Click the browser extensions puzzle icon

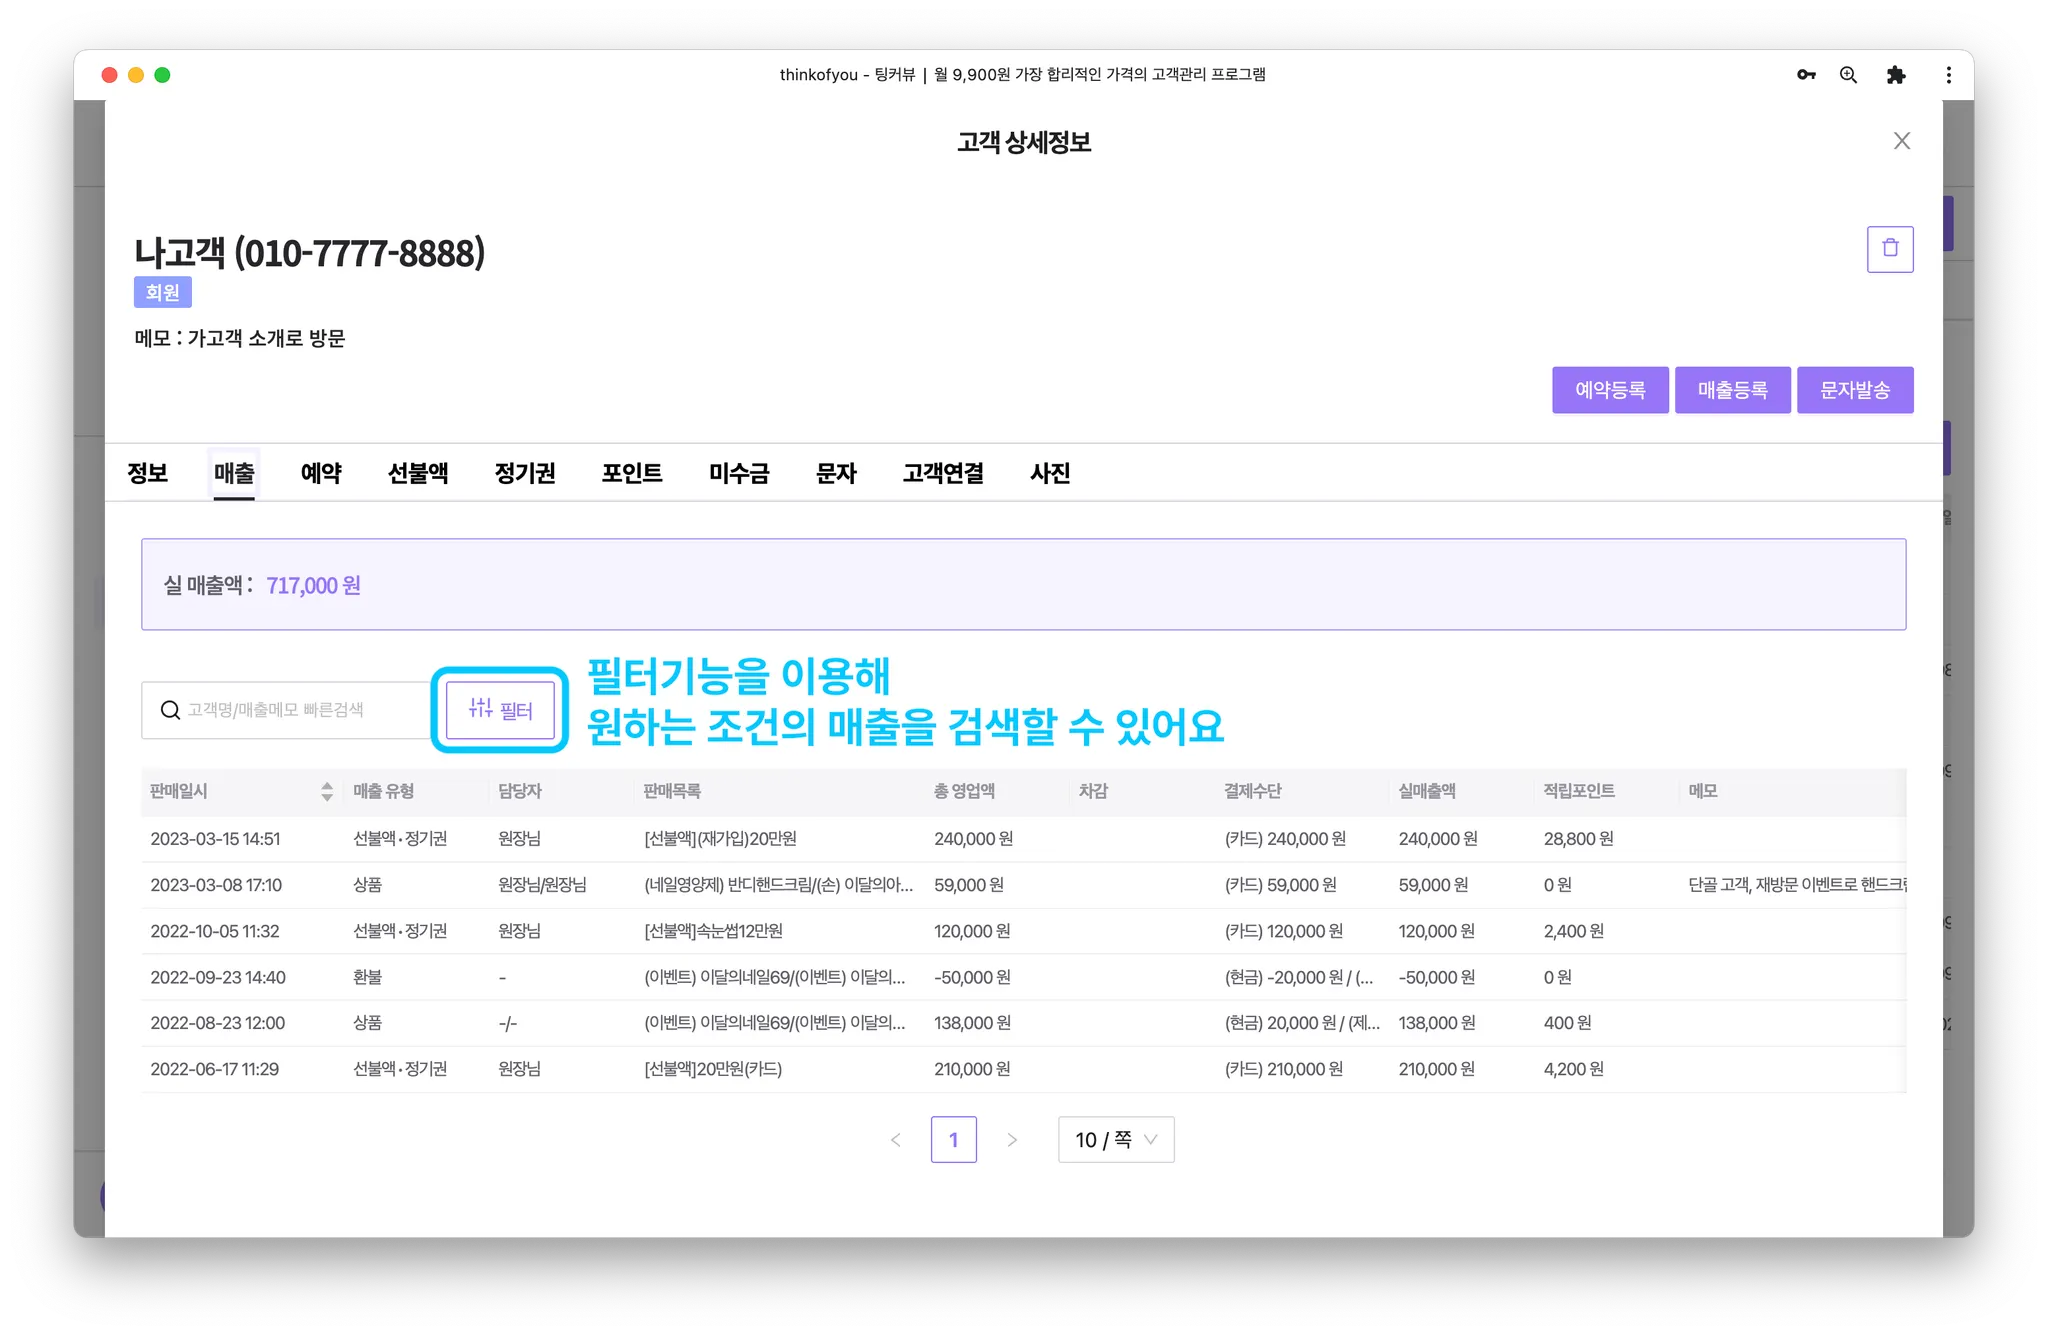coord(1895,75)
